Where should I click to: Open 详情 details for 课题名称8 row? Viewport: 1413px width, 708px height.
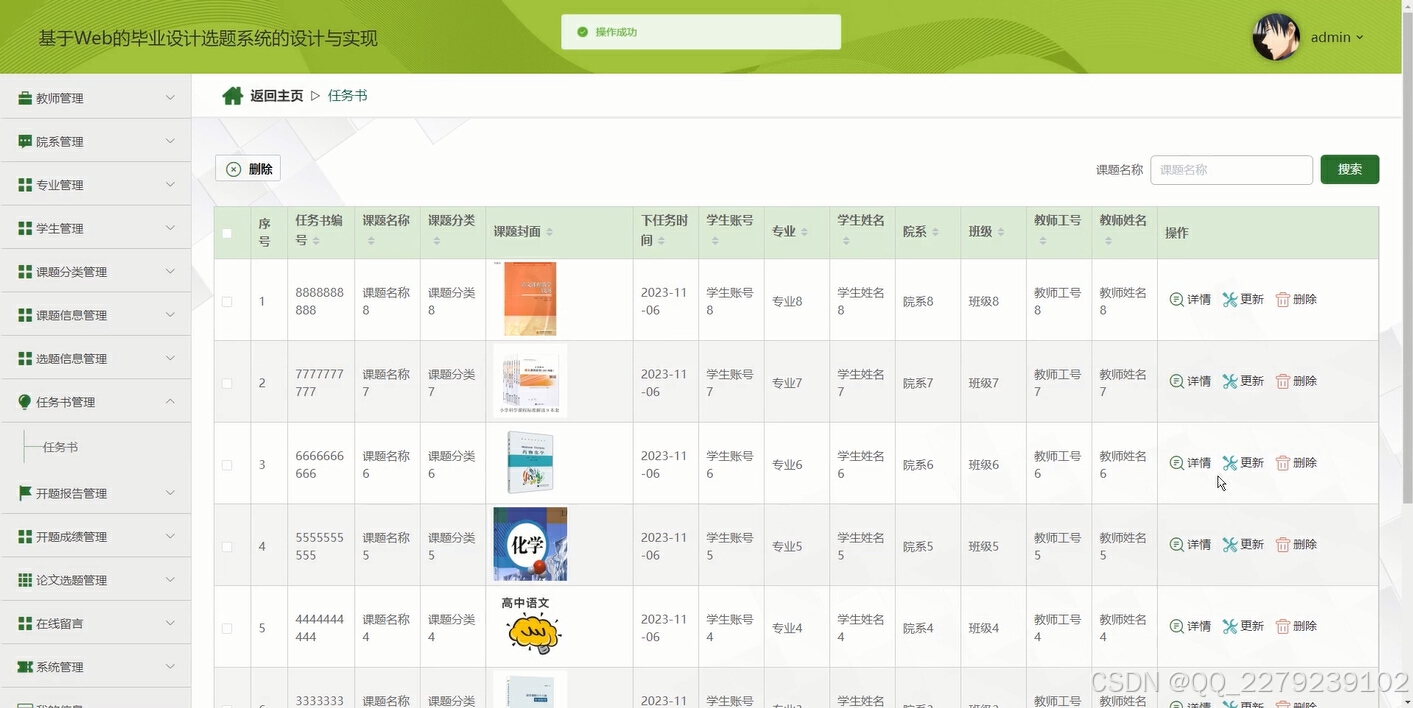1189,299
